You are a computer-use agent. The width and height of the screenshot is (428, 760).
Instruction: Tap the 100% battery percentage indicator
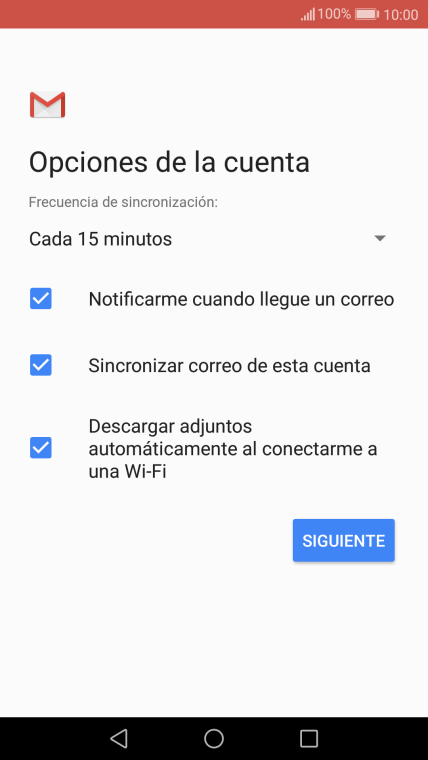click(x=334, y=14)
